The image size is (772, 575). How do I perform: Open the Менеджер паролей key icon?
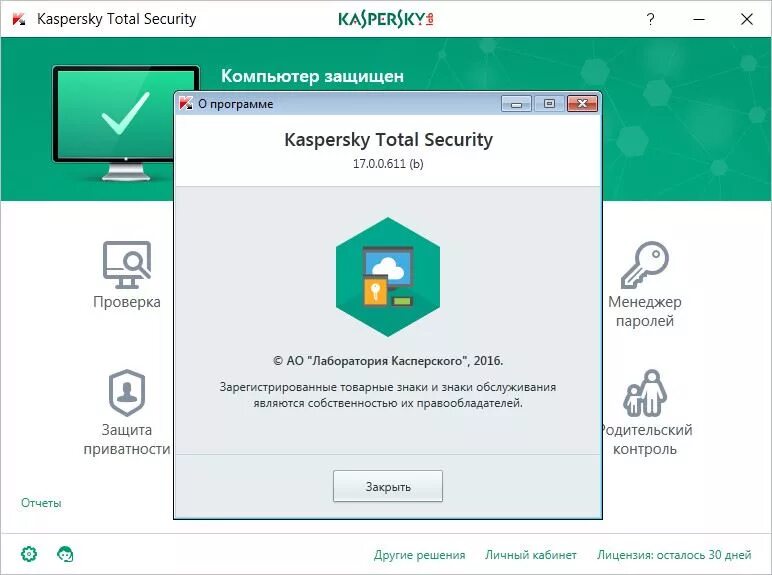645,264
